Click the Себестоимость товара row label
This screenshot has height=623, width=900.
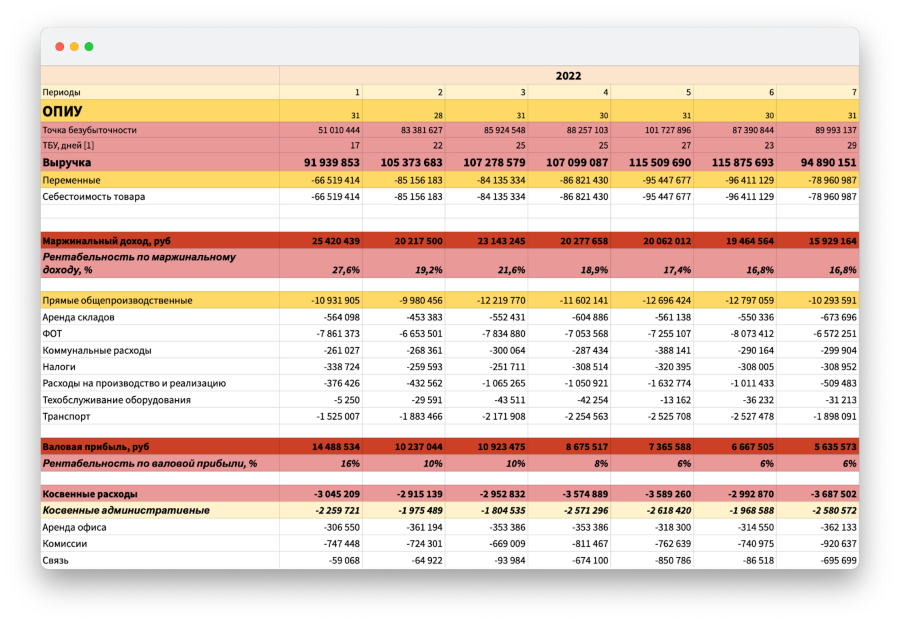[93, 197]
